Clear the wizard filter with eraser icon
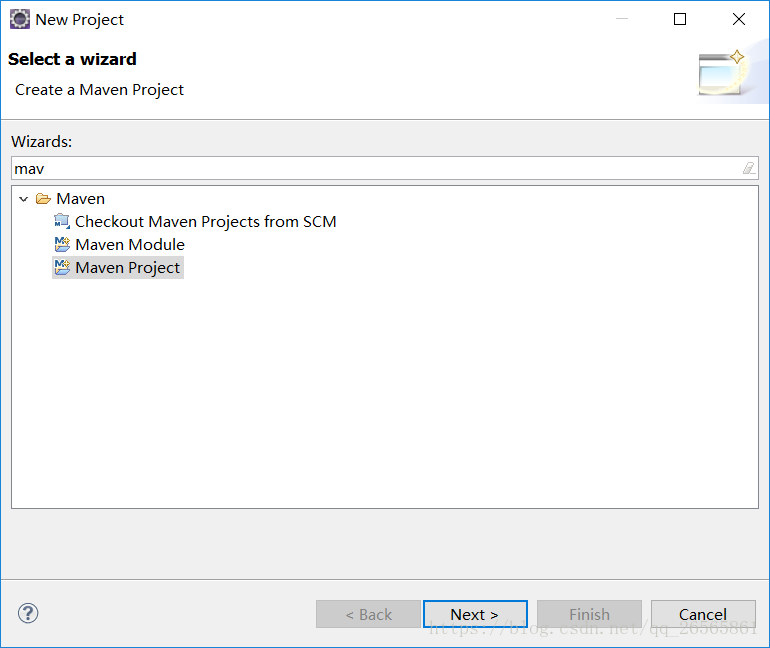The image size is (770, 648). (749, 168)
